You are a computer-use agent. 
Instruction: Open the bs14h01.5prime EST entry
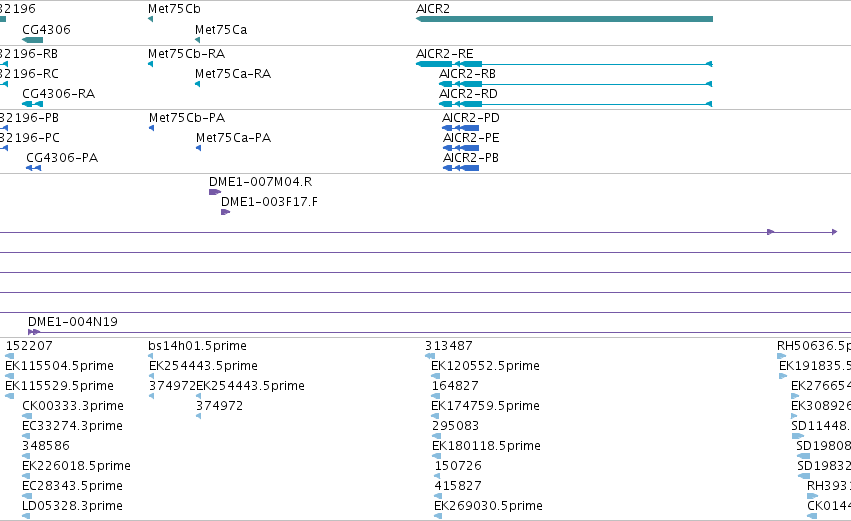(x=198, y=346)
